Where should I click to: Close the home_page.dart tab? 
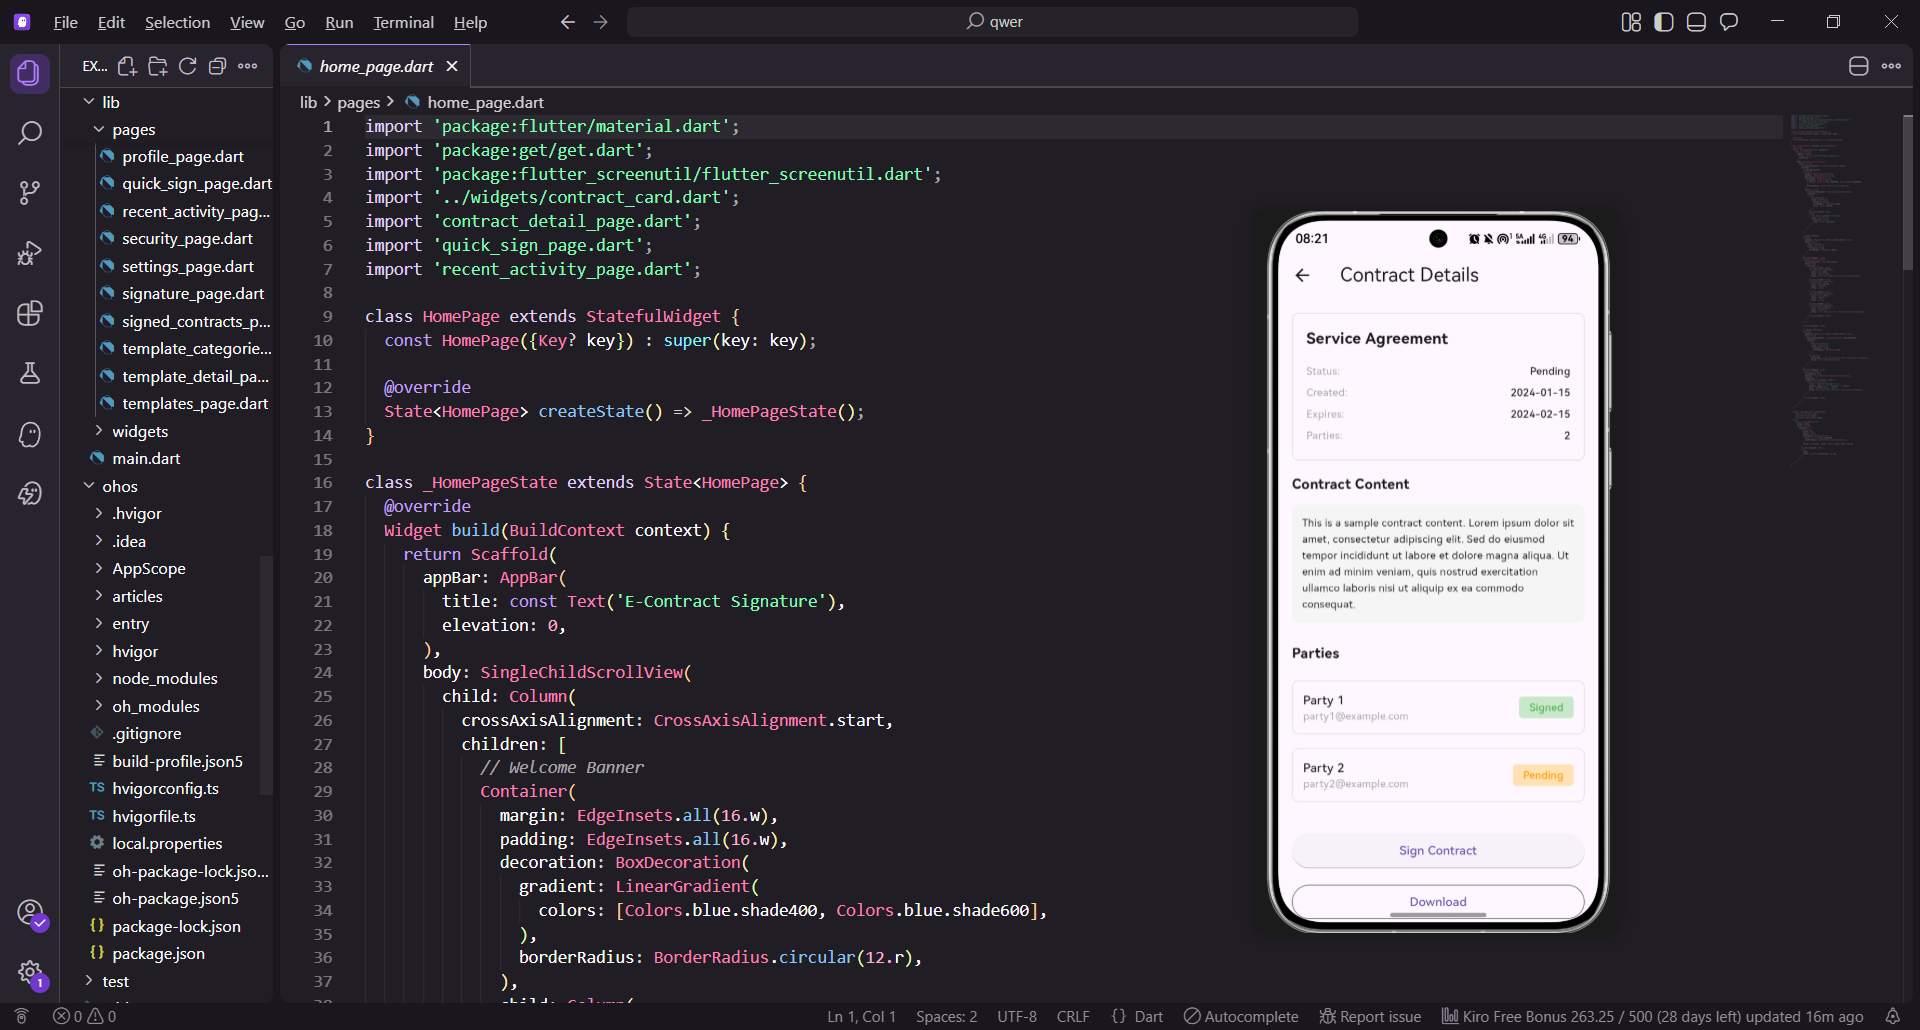click(452, 66)
